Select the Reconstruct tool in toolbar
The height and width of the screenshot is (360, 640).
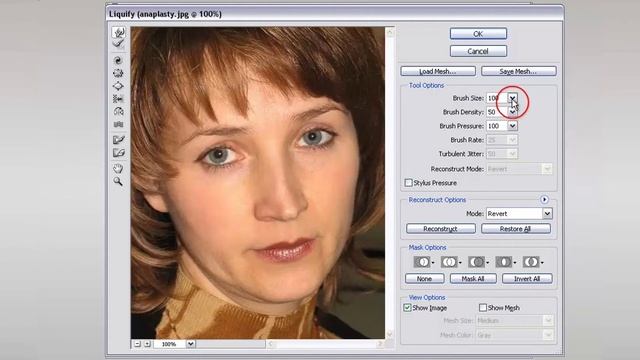[118, 44]
